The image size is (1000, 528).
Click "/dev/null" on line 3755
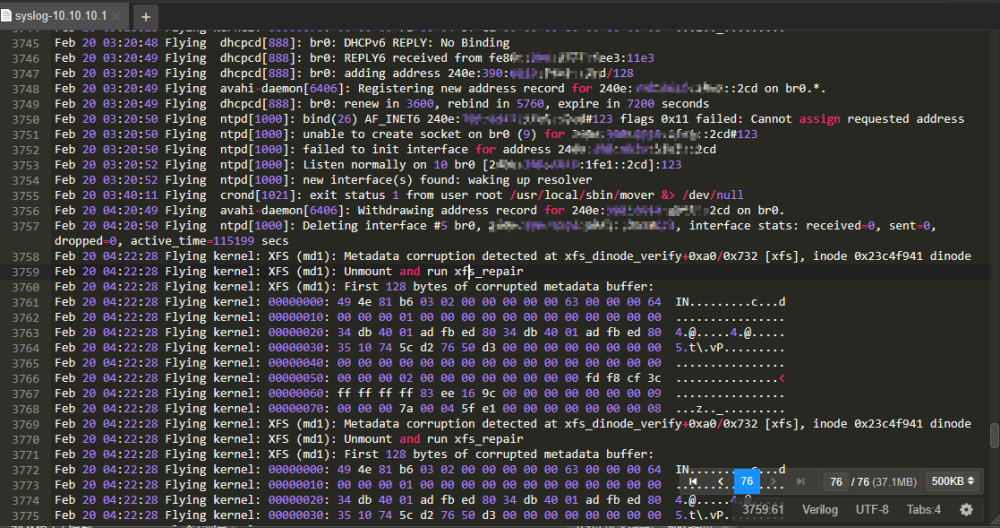[712, 195]
